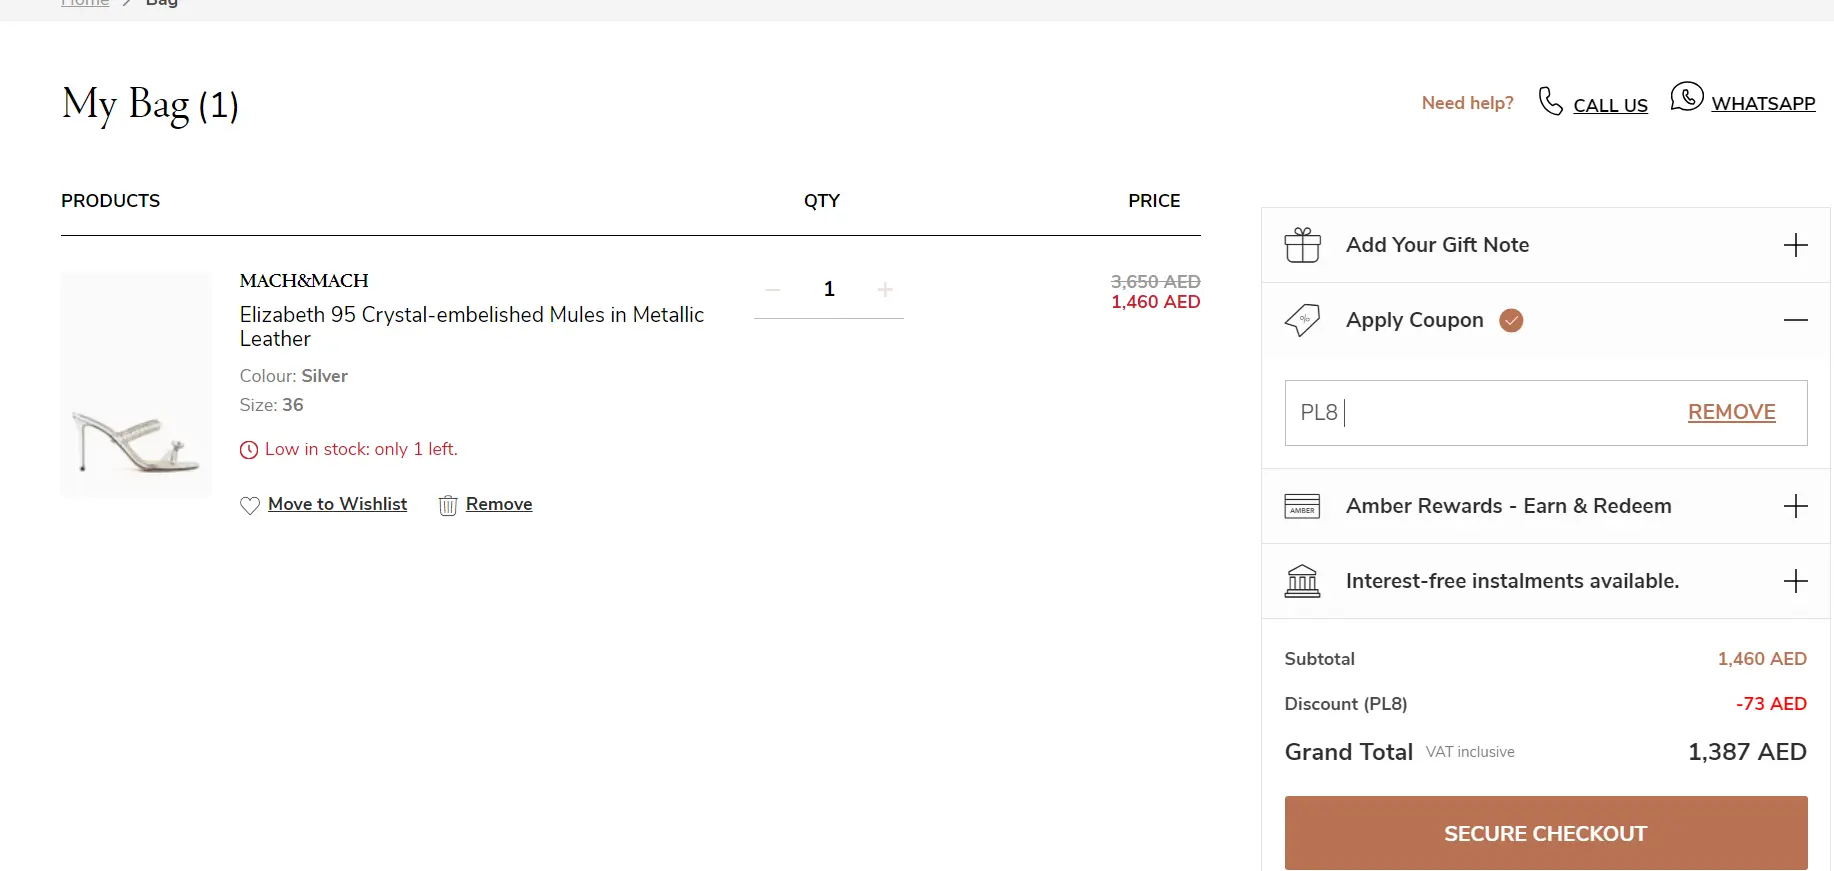Click the Remove item link

pos(499,504)
